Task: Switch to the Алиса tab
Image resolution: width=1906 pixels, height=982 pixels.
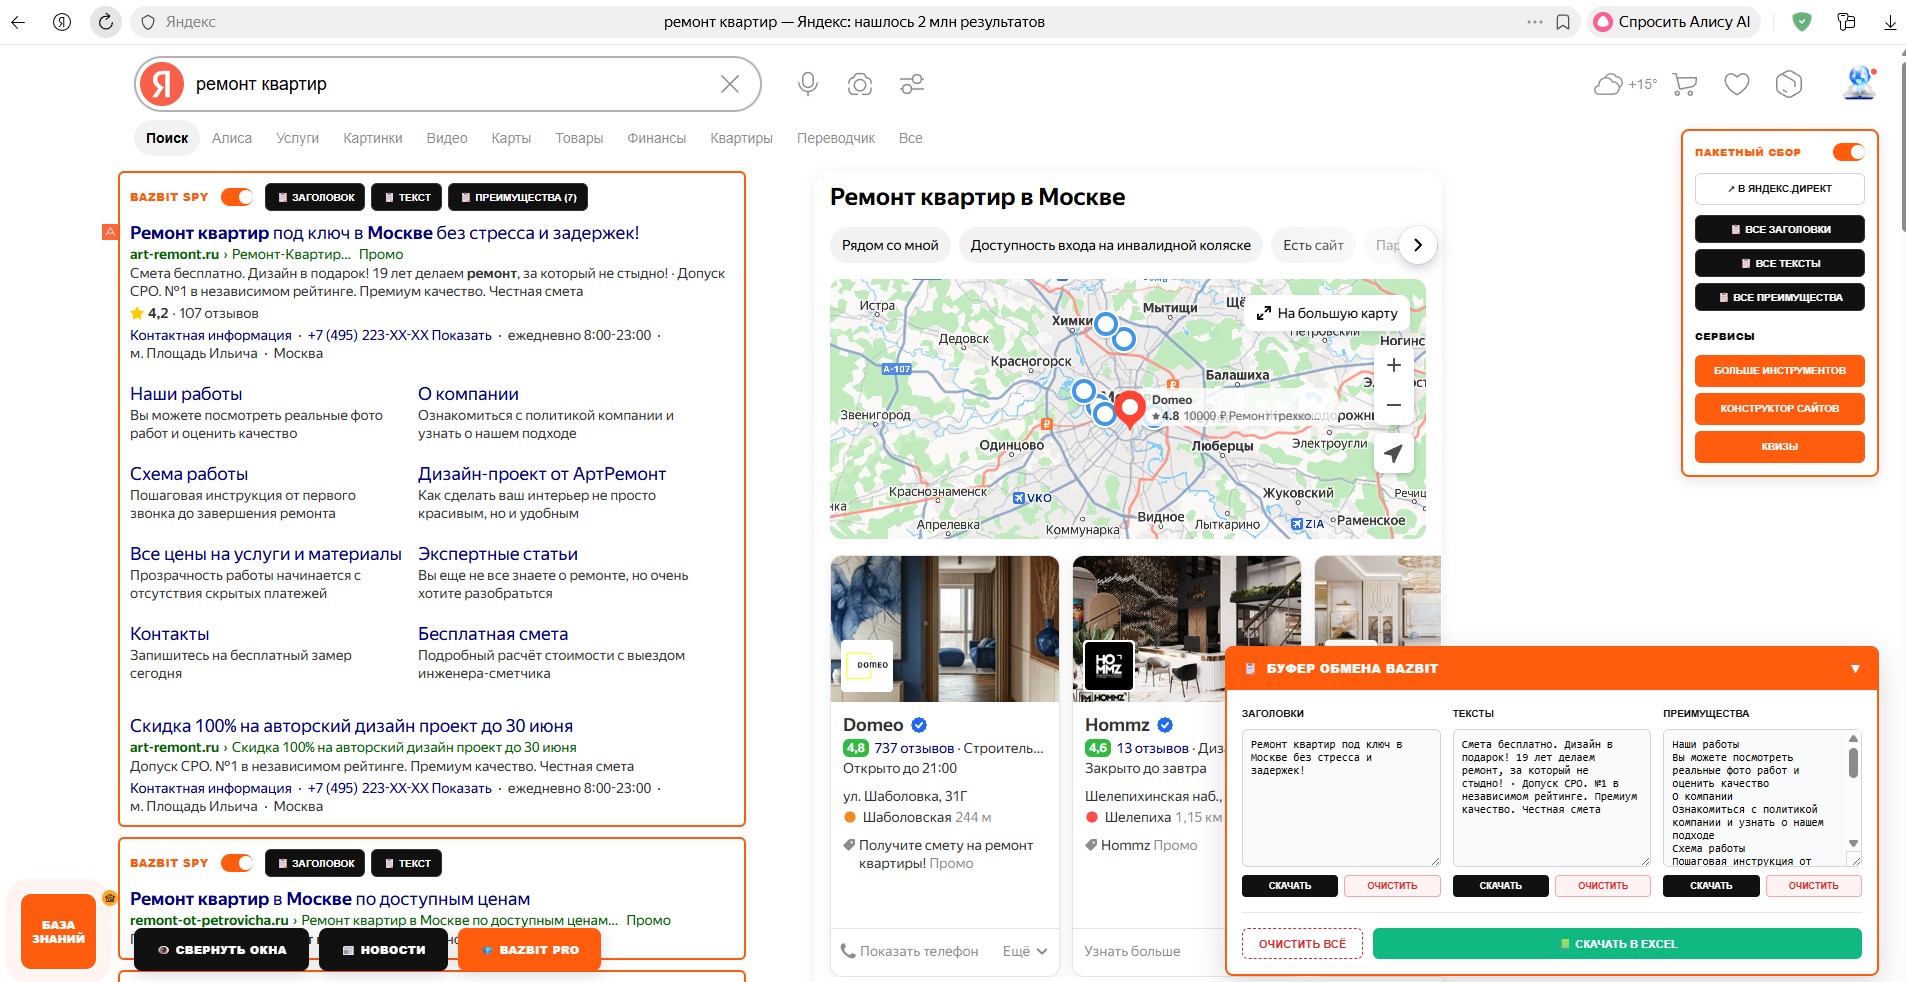Action: point(232,138)
